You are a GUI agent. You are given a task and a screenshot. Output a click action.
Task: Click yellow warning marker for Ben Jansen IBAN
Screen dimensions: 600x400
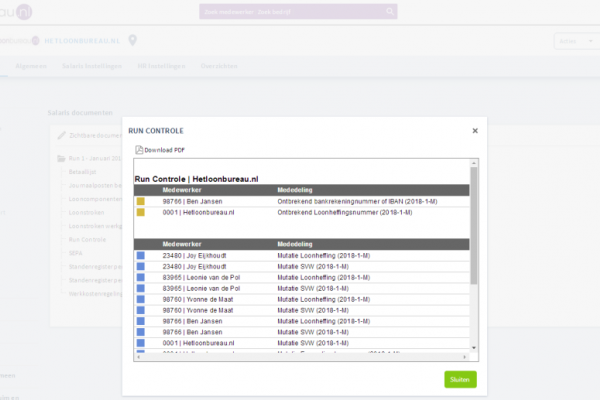pyautogui.click(x=141, y=201)
